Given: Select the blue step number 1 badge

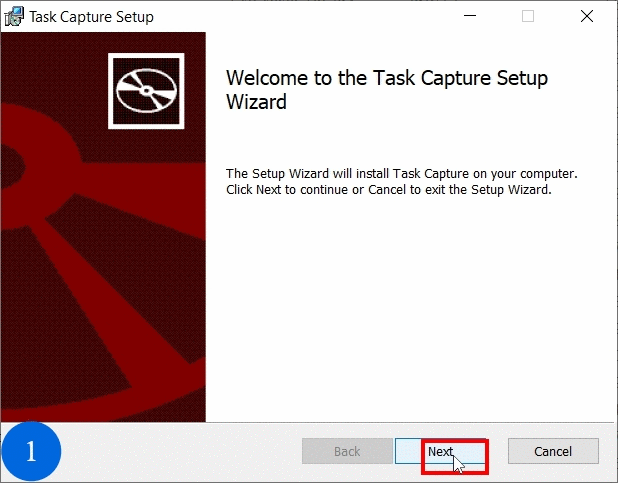Looking at the screenshot, I should 31,452.
